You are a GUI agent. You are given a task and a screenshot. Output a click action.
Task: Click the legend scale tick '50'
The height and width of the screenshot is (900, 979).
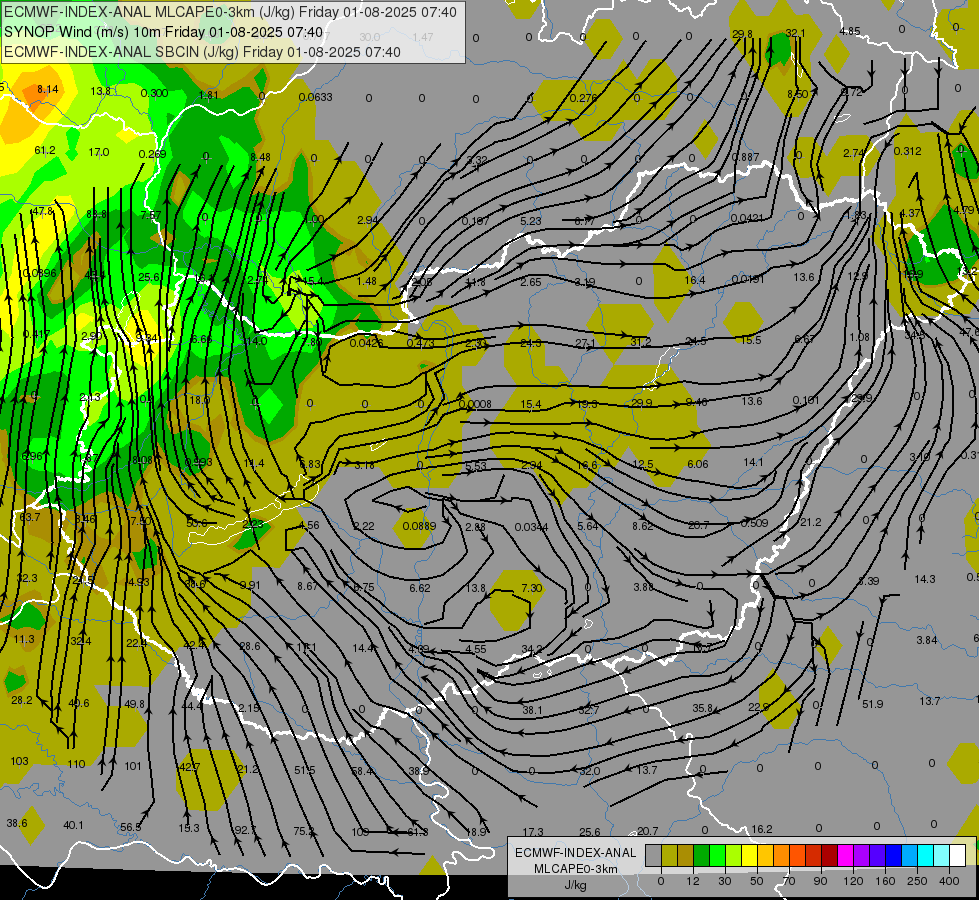click(x=757, y=881)
